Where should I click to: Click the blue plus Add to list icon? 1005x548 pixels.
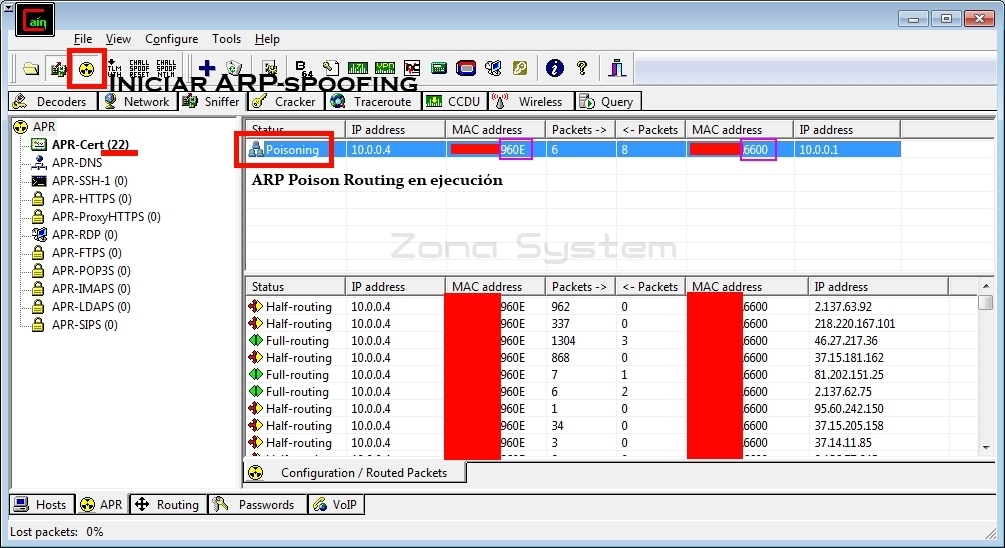206,68
